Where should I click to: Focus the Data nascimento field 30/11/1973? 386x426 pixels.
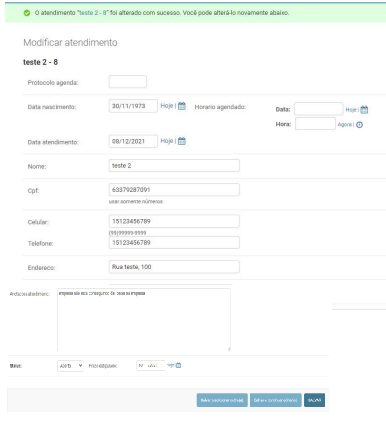(x=133, y=106)
